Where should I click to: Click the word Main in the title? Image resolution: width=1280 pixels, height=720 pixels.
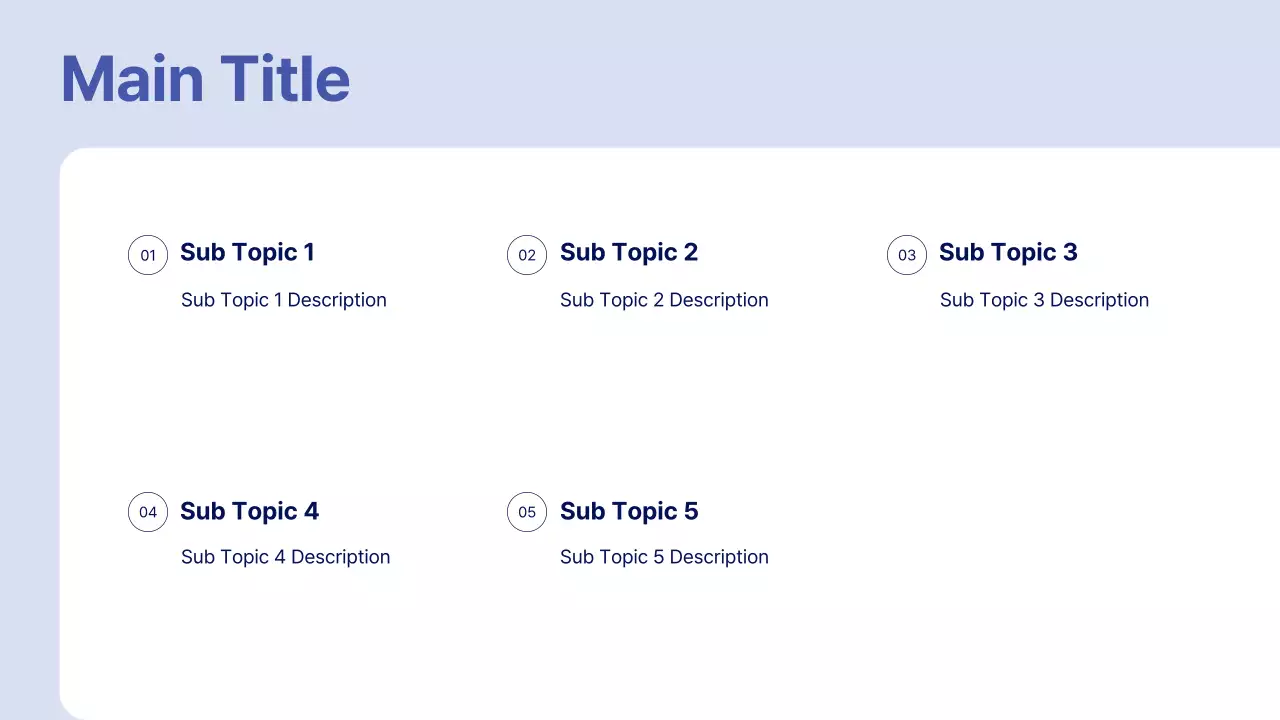click(x=133, y=79)
